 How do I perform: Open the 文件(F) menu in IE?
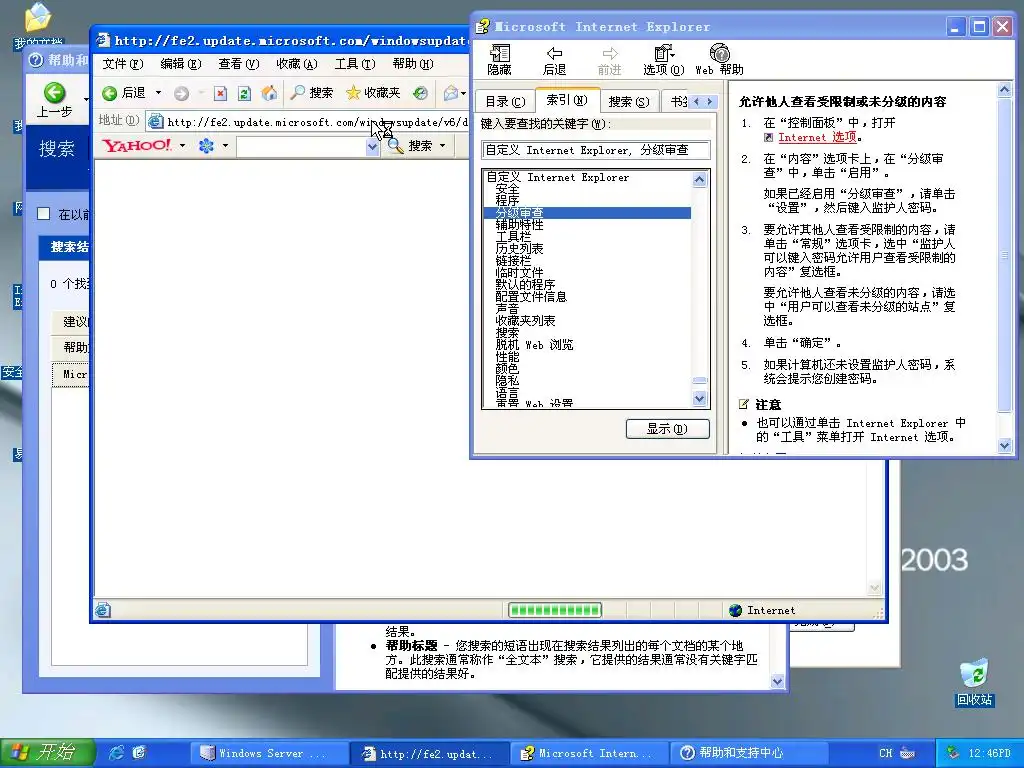point(122,64)
